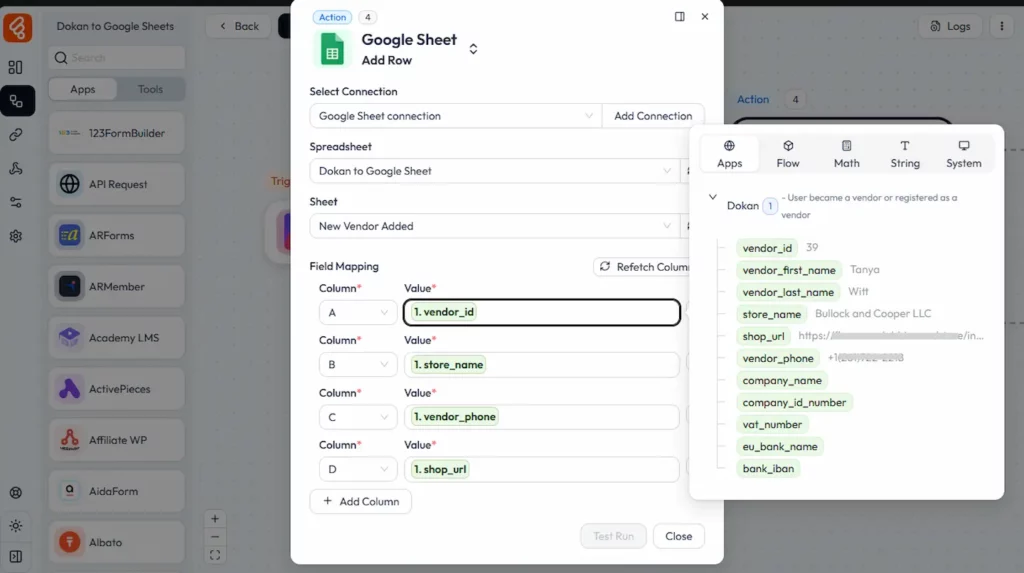This screenshot has height=573, width=1024.
Task: Open Column A dropdown
Action: (x=358, y=312)
